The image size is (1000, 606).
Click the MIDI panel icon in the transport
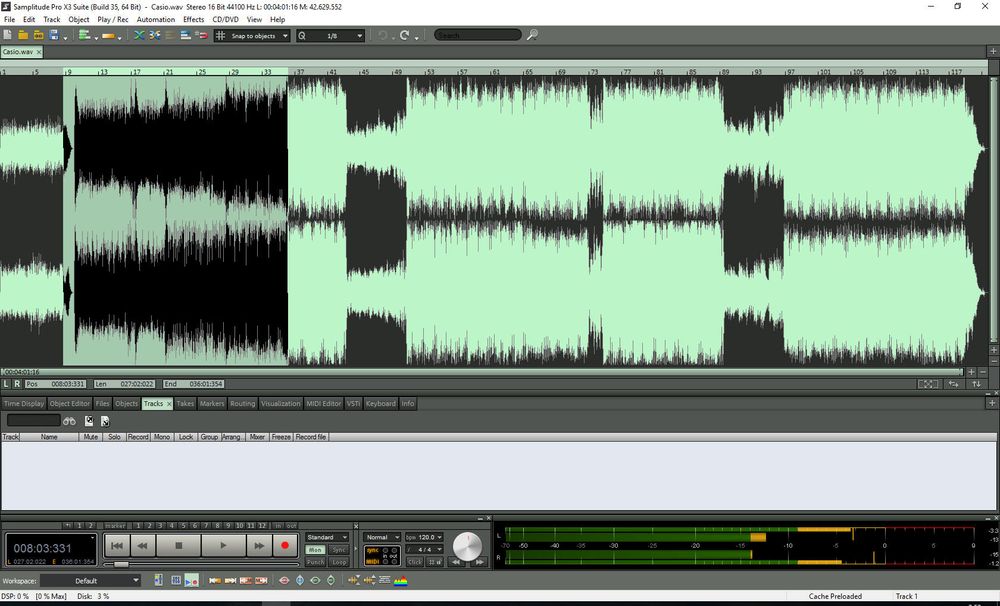click(373, 562)
